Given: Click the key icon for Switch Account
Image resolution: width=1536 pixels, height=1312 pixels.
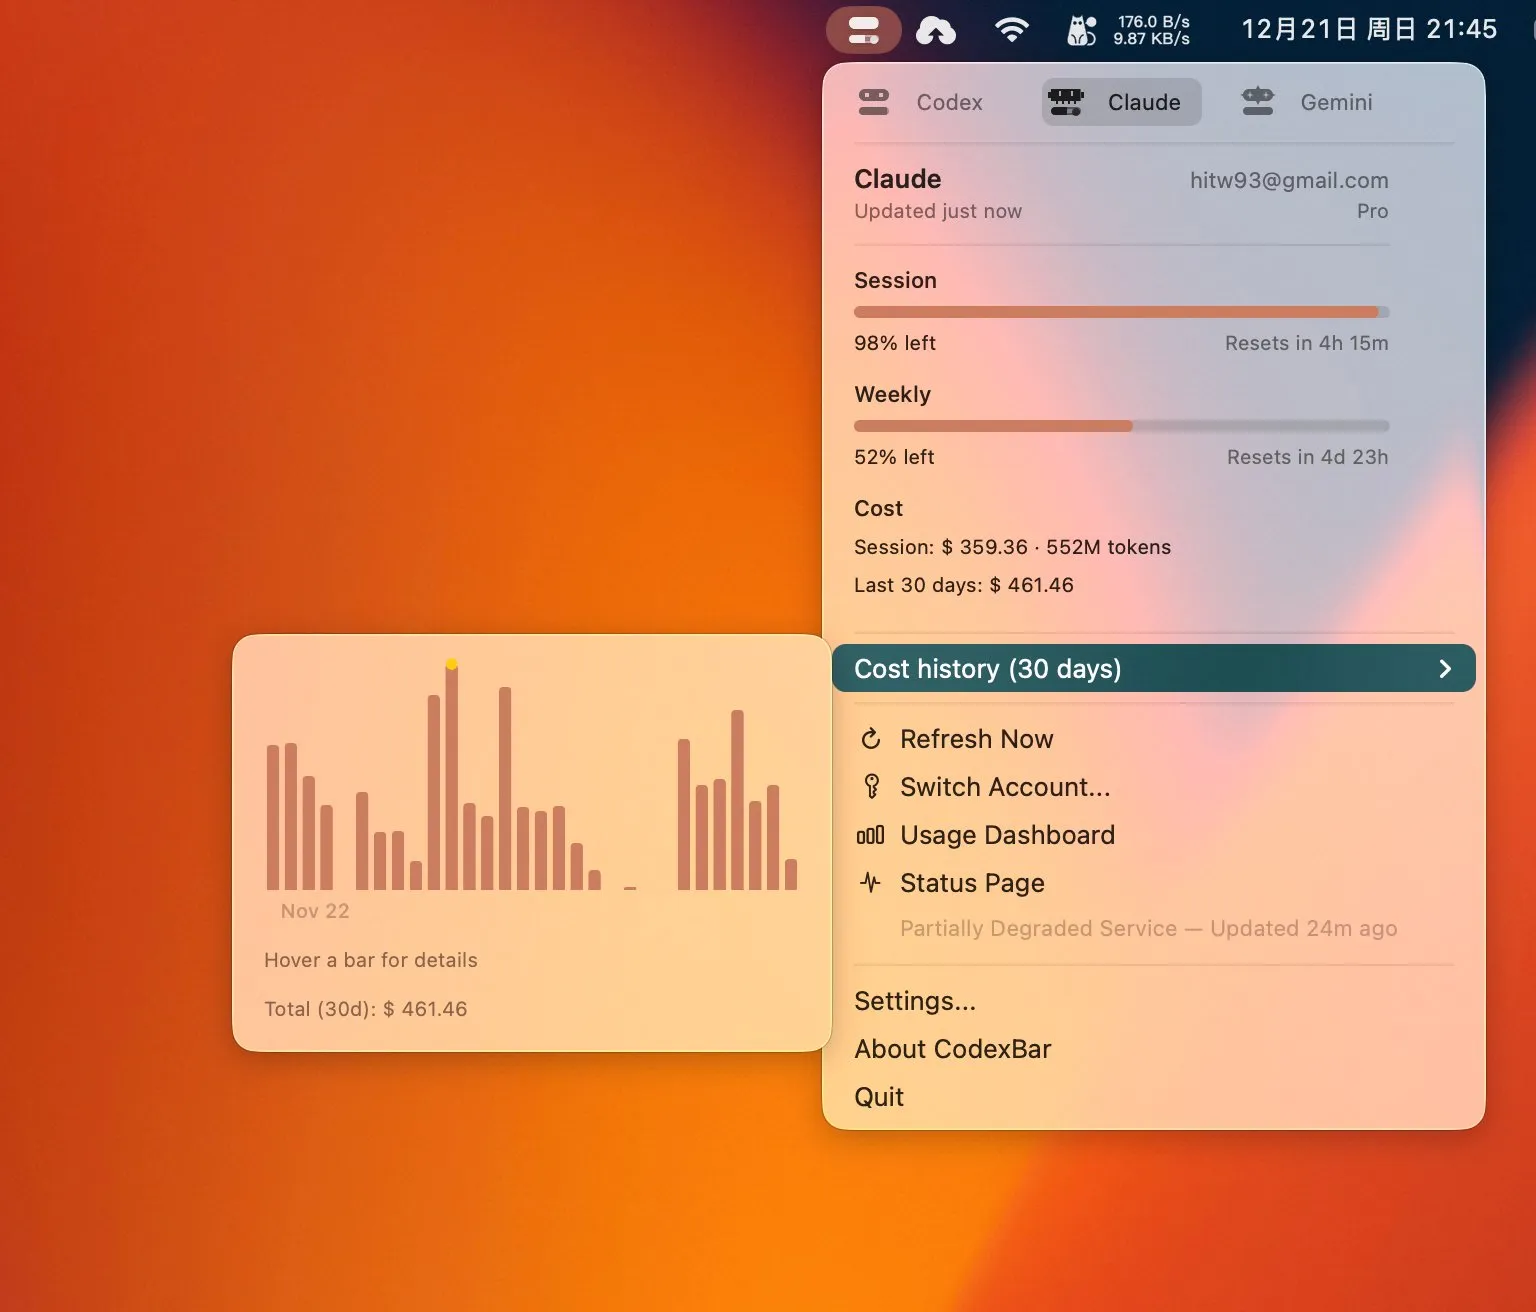Looking at the screenshot, I should tap(871, 787).
